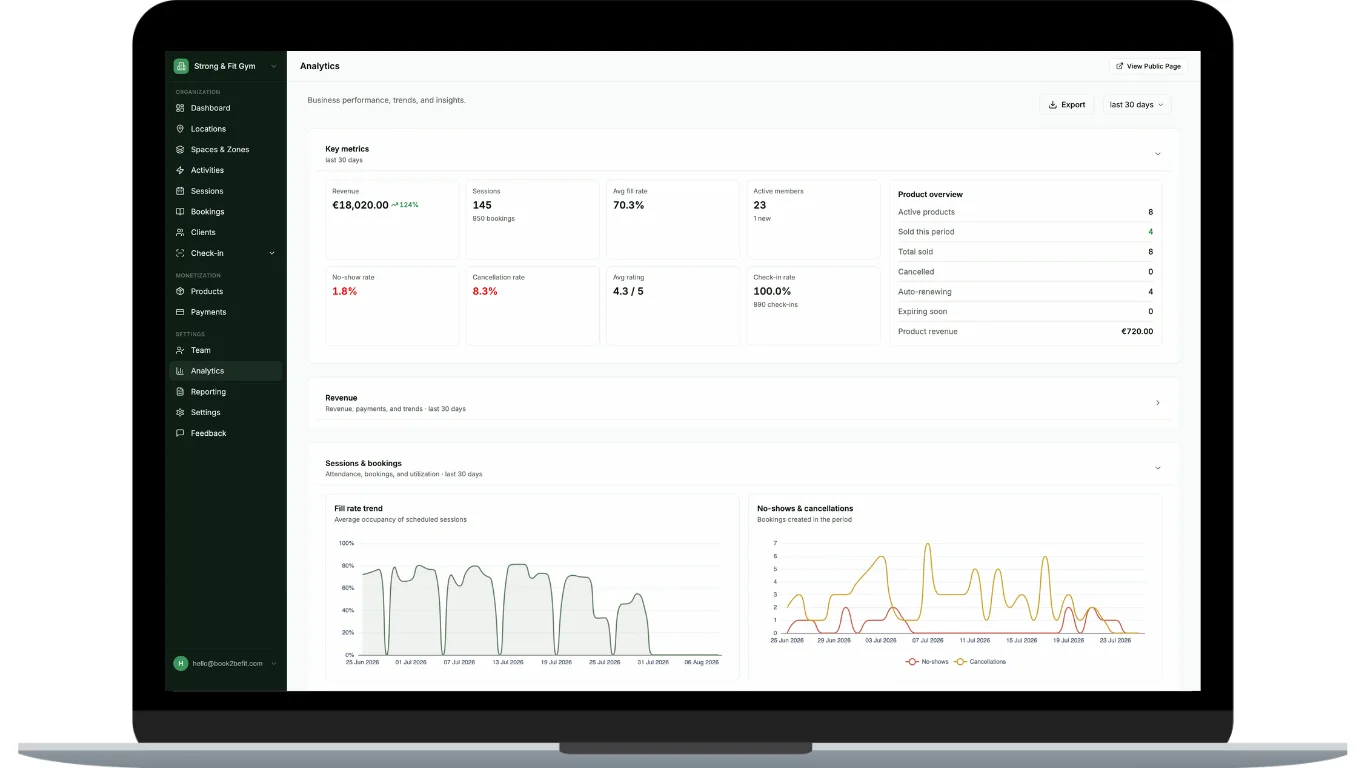Open the Bookings menu item
Screen dimensions: 1366x768
226,212
